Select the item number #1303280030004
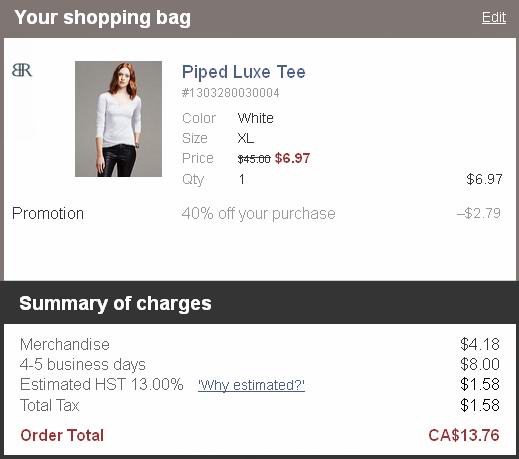This screenshot has height=459, width=519. pyautogui.click(x=230, y=93)
